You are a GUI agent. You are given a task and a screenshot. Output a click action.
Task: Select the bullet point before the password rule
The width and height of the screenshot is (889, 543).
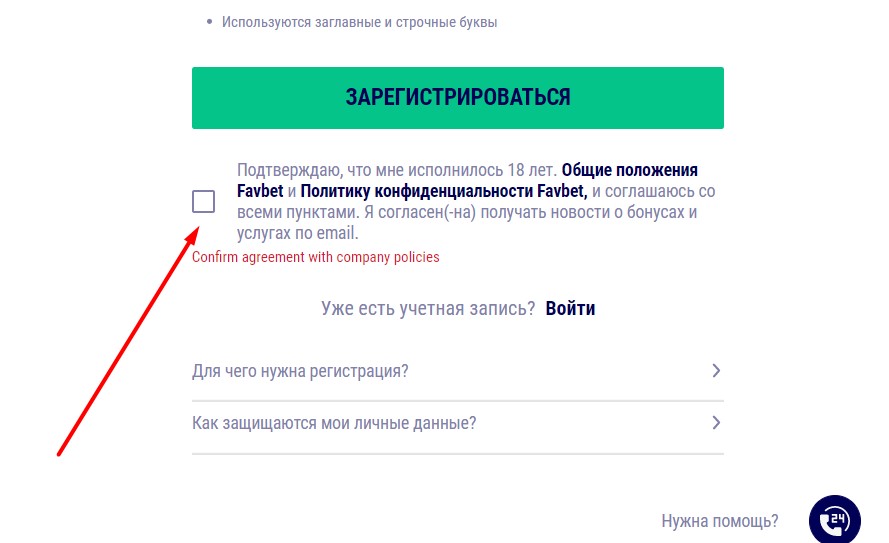click(210, 22)
